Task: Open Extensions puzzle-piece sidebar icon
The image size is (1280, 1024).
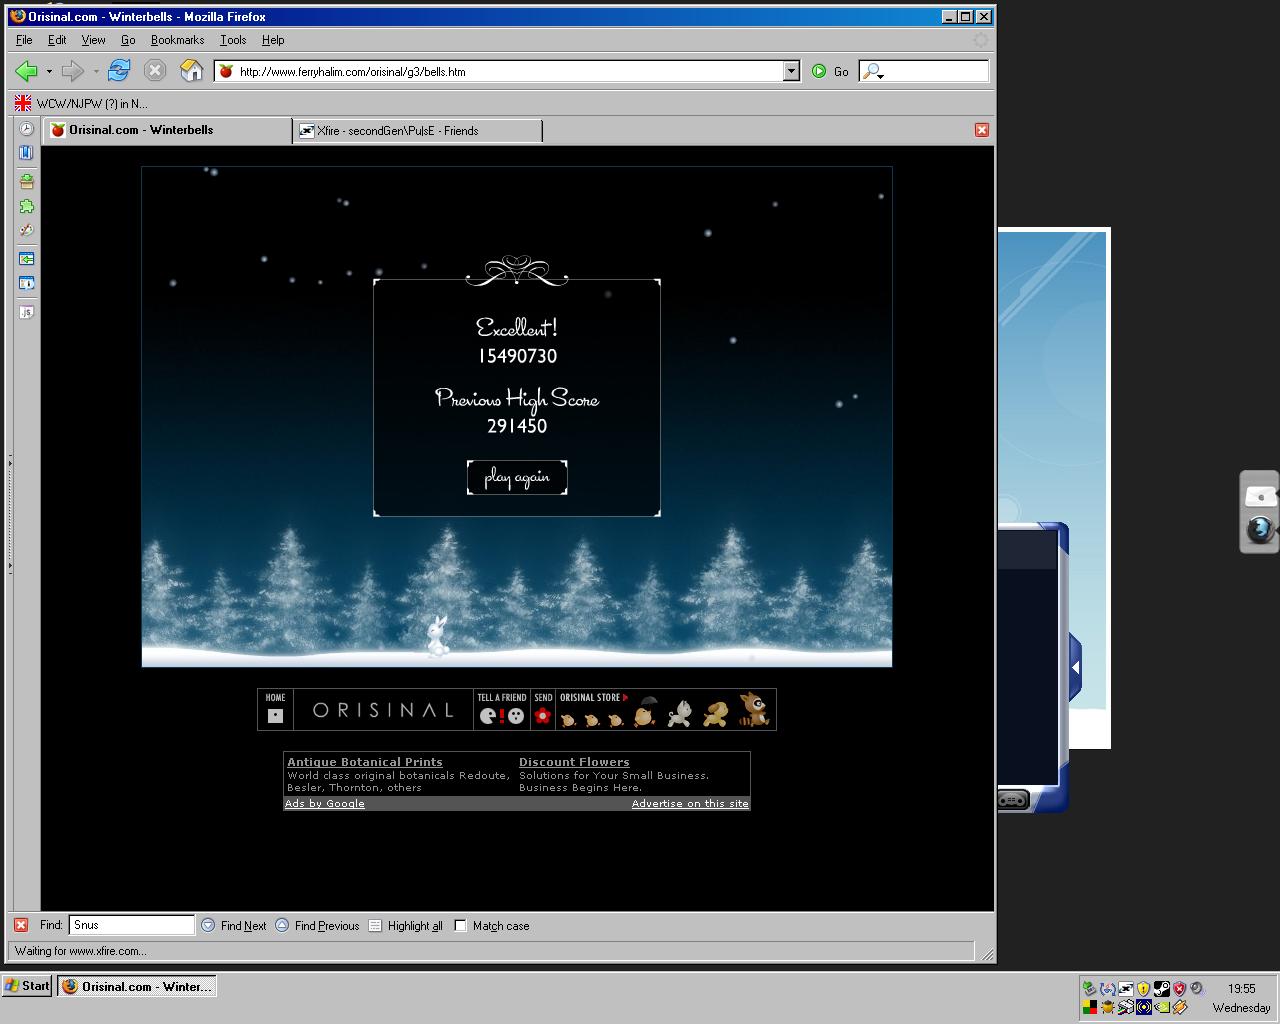Action: coord(26,206)
